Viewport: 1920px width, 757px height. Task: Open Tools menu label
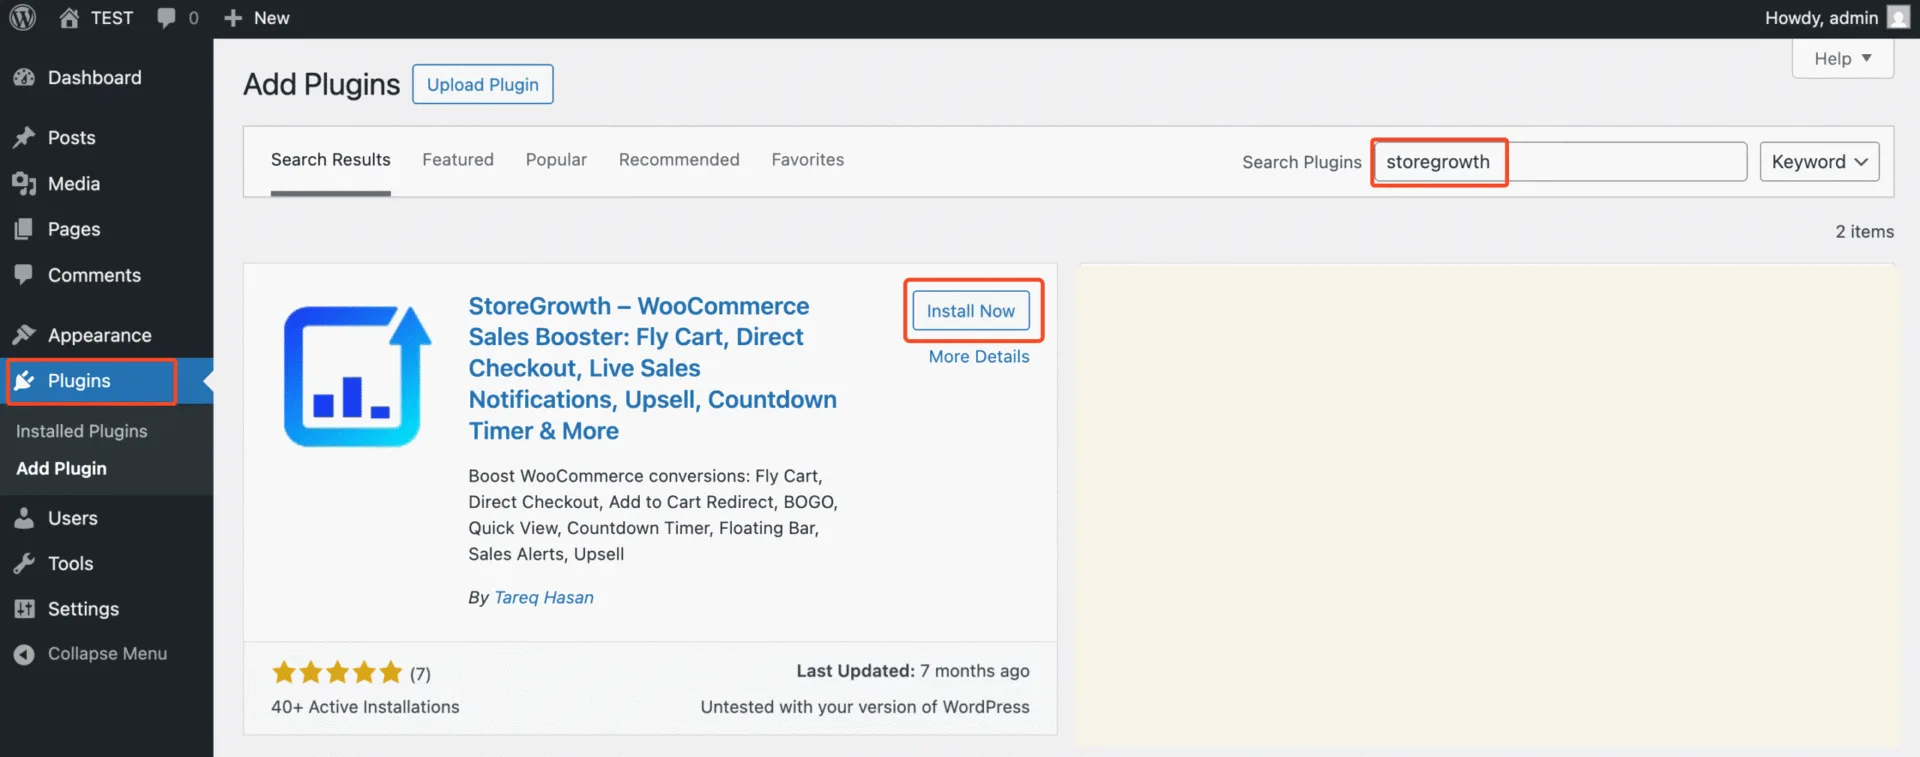tap(71, 564)
